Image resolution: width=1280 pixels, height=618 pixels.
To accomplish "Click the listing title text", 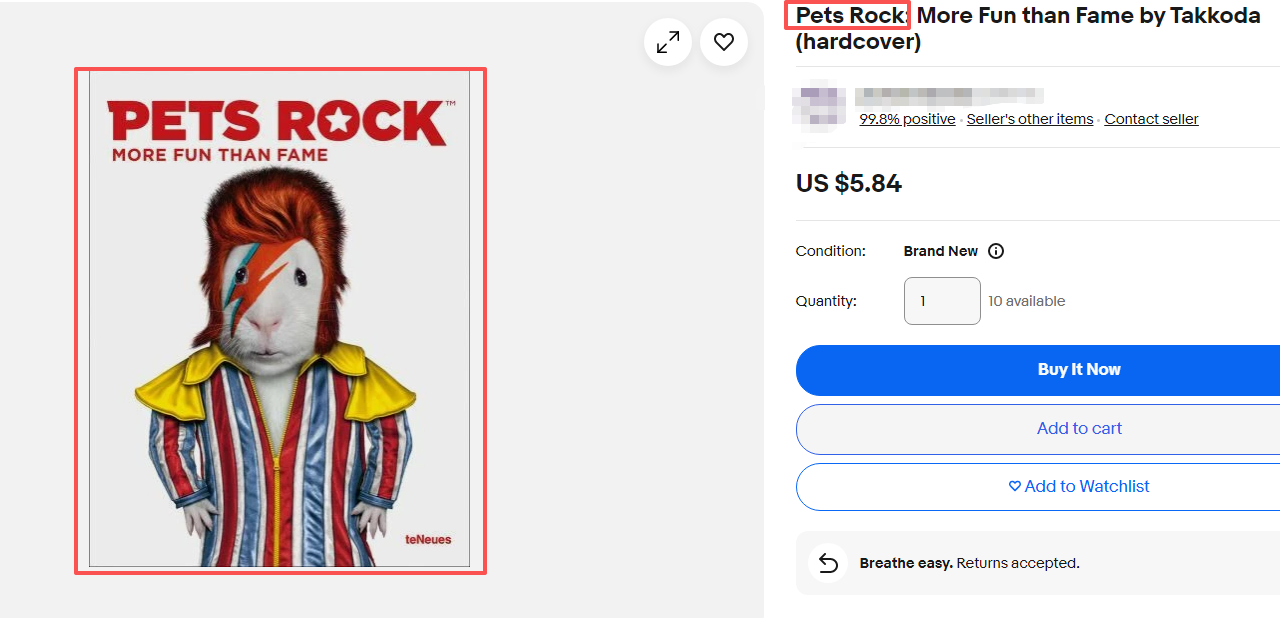I will tap(1028, 29).
